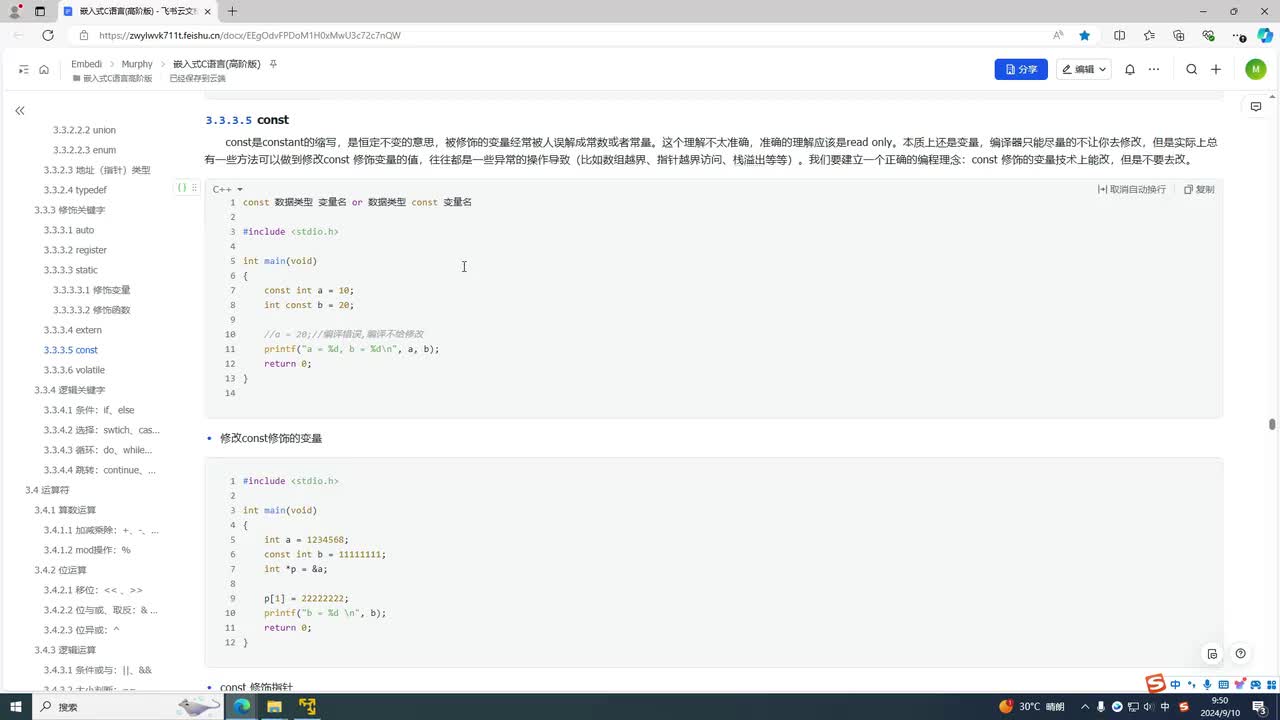The width and height of the screenshot is (1280, 720).
Task: Jump to 3.3.2.2.3 enum in outline
Action: (x=84, y=150)
